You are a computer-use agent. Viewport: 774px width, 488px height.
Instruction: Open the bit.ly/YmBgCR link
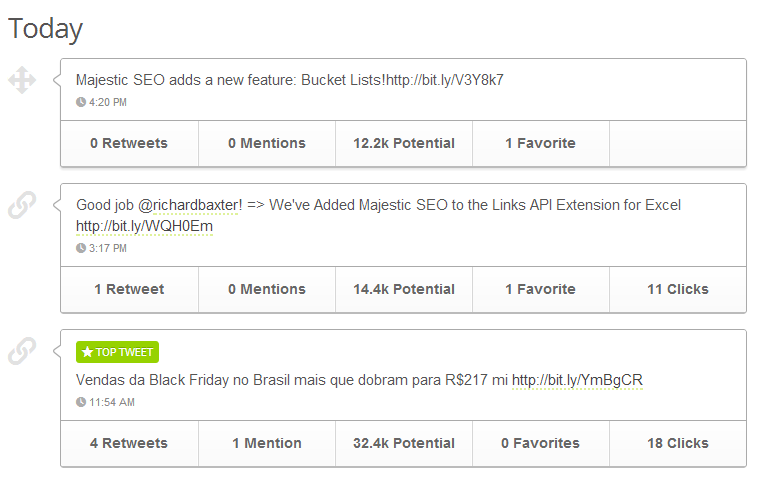click(577, 380)
